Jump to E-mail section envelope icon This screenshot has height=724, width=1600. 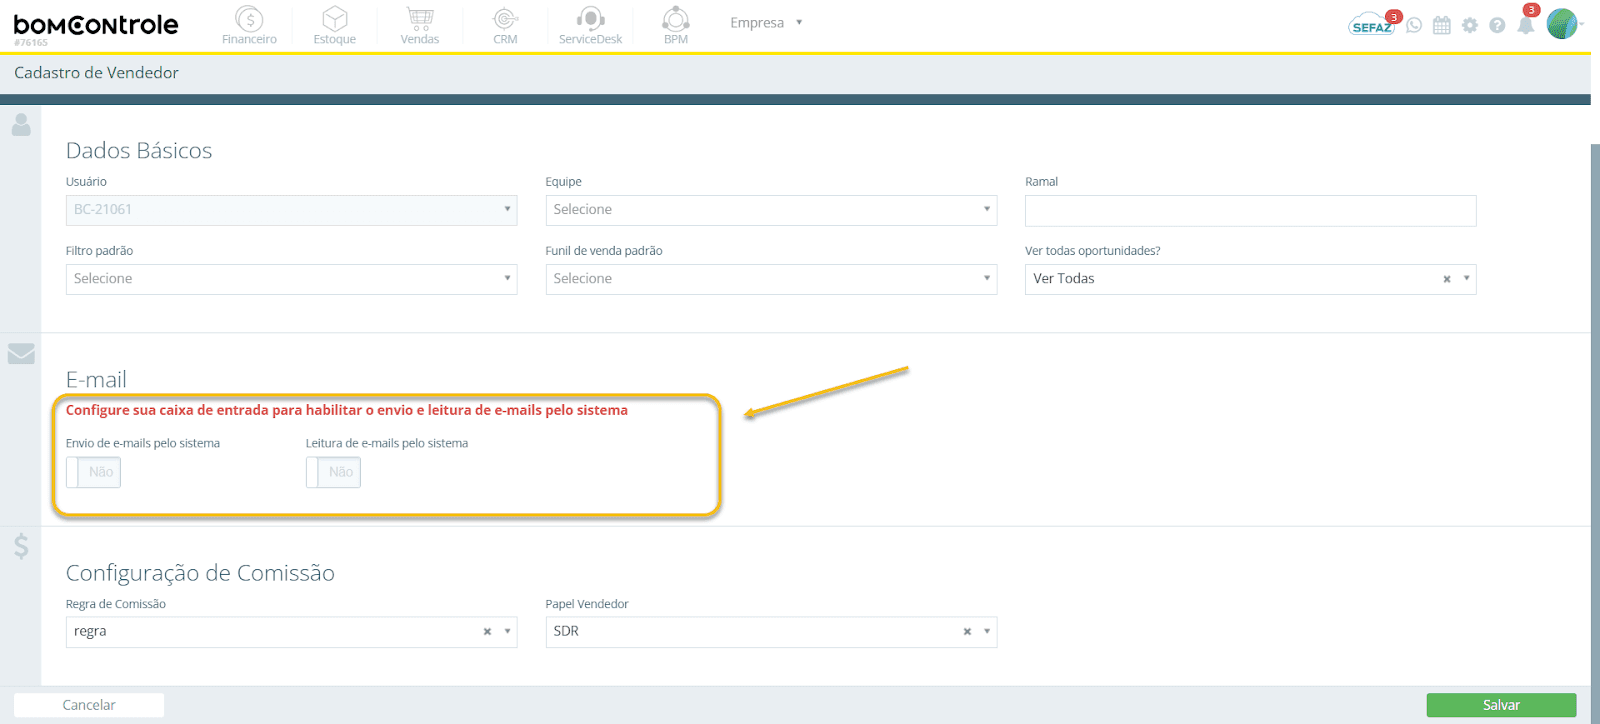(x=21, y=354)
